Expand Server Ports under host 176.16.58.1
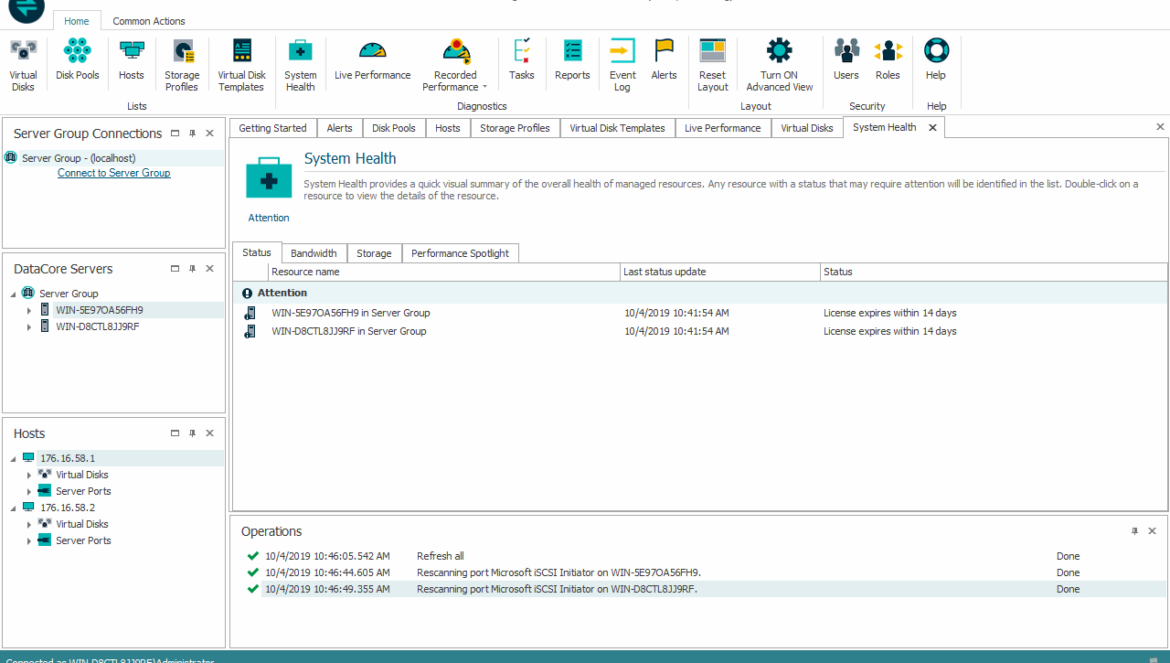 29,491
